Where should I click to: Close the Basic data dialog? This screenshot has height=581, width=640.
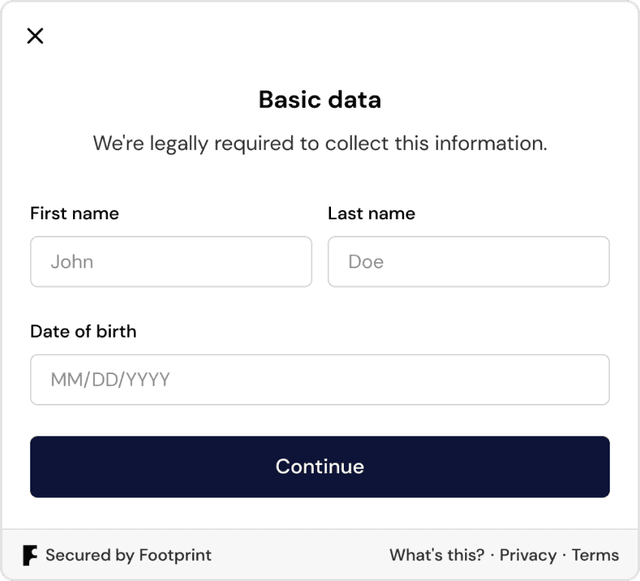click(35, 36)
